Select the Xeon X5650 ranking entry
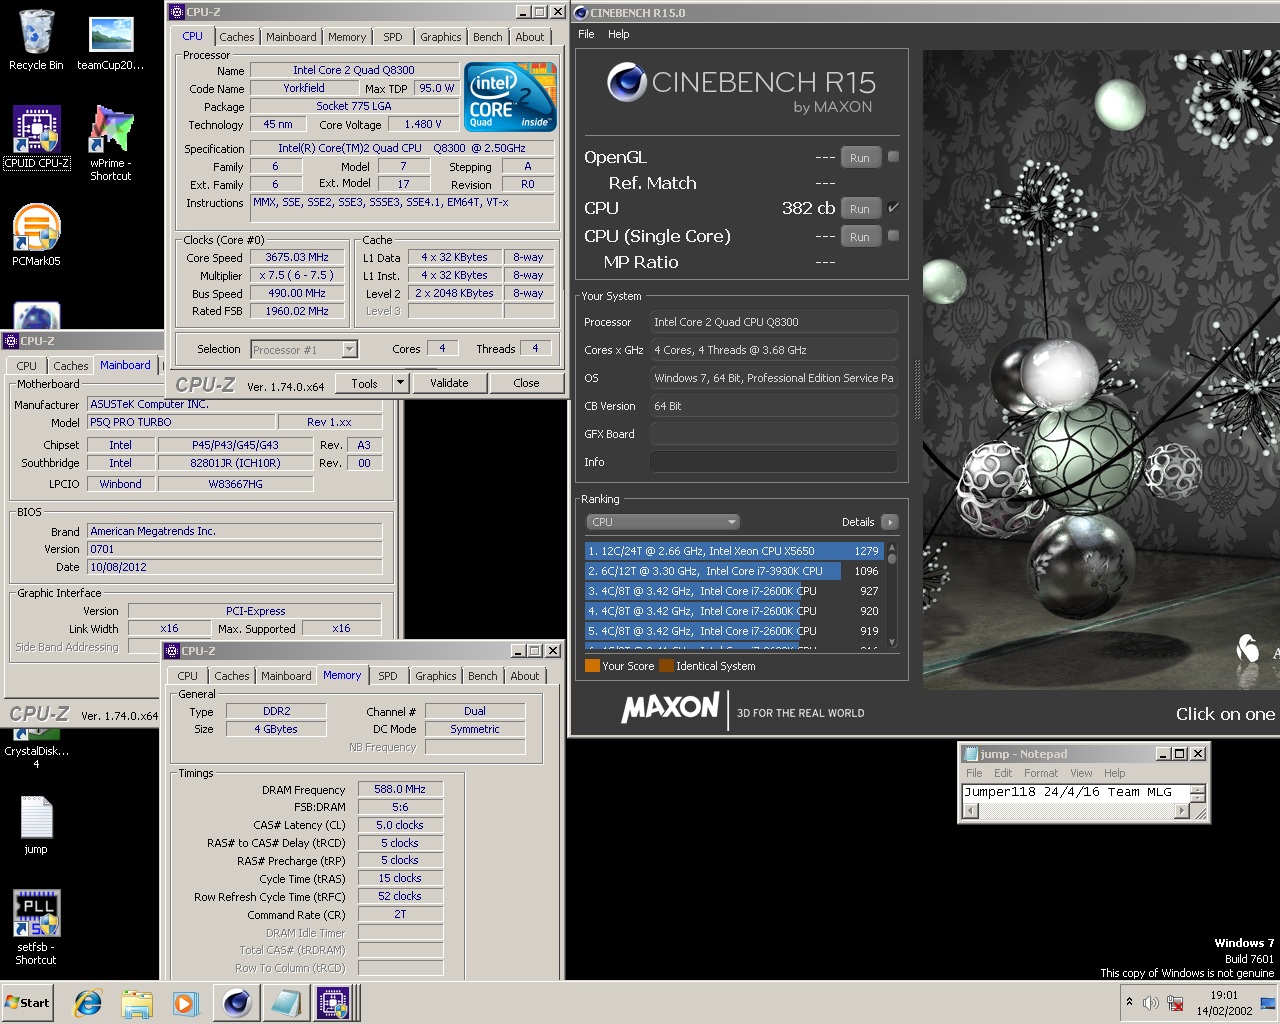 coord(734,551)
